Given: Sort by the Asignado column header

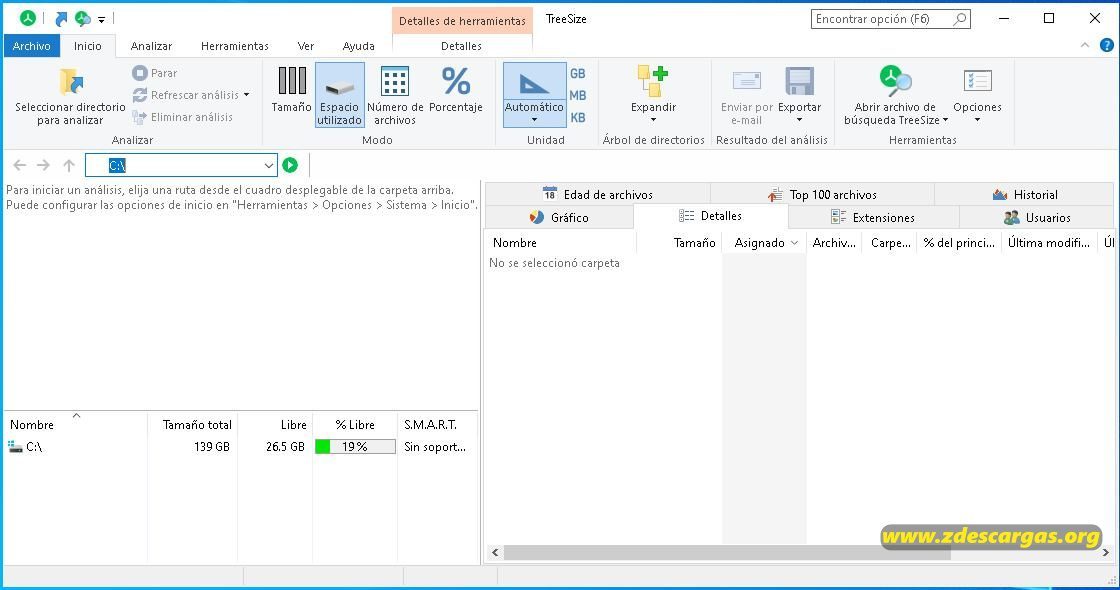Looking at the screenshot, I should pos(764,243).
